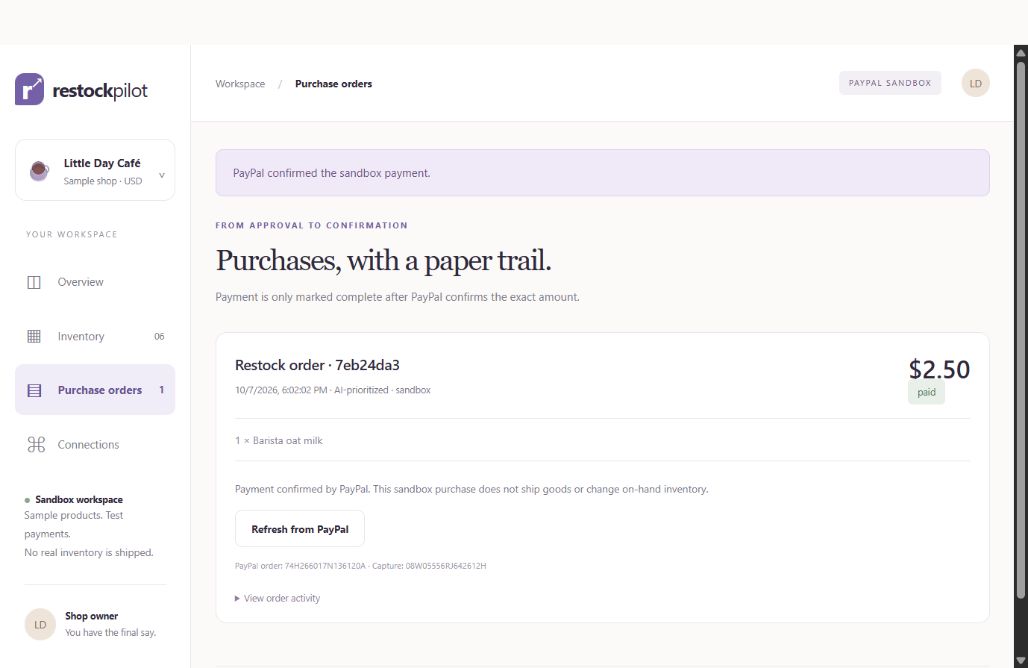Click the $2.50 order amount
Screen dimensions: 1028x668
click(939, 370)
